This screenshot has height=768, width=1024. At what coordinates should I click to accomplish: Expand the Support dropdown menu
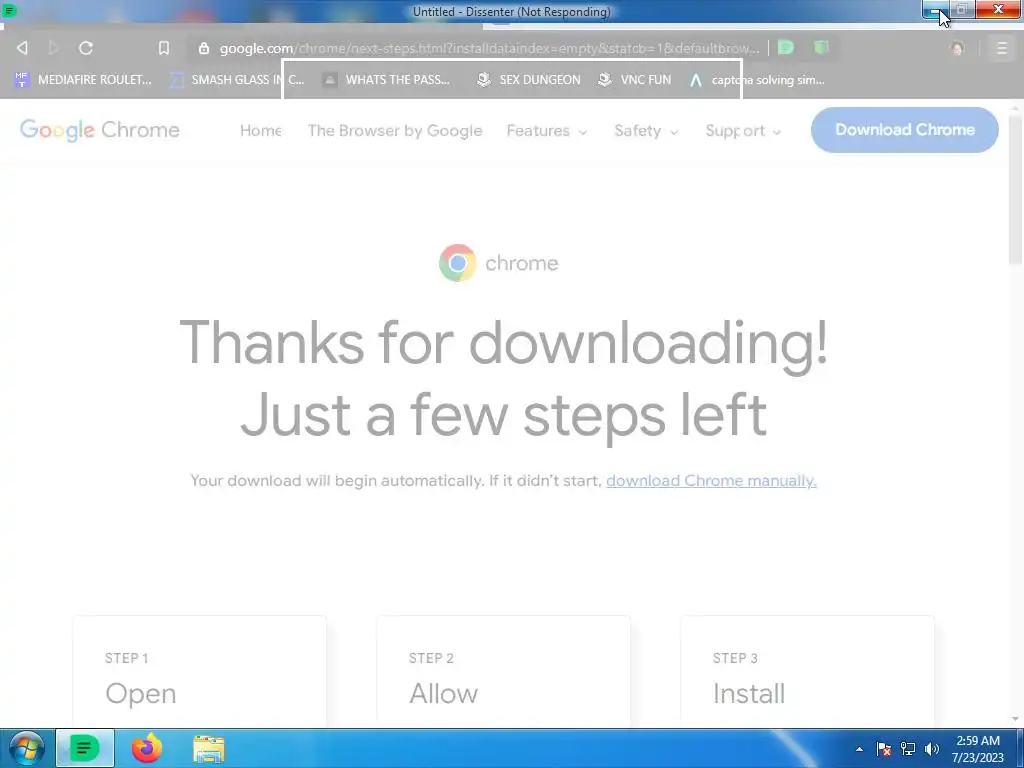(x=743, y=131)
